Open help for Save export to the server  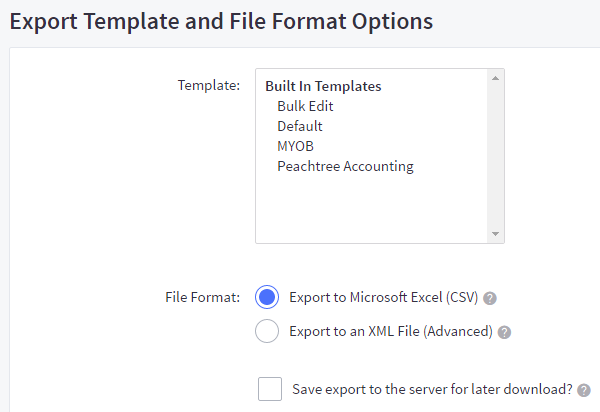click(584, 390)
